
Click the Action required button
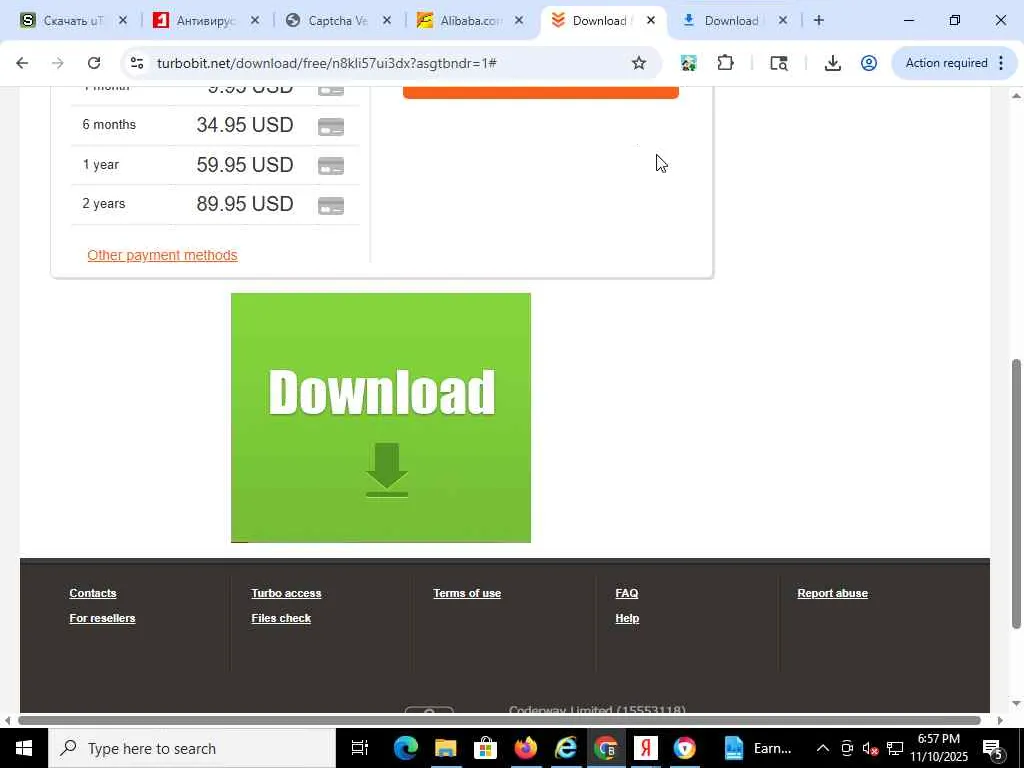954,63
